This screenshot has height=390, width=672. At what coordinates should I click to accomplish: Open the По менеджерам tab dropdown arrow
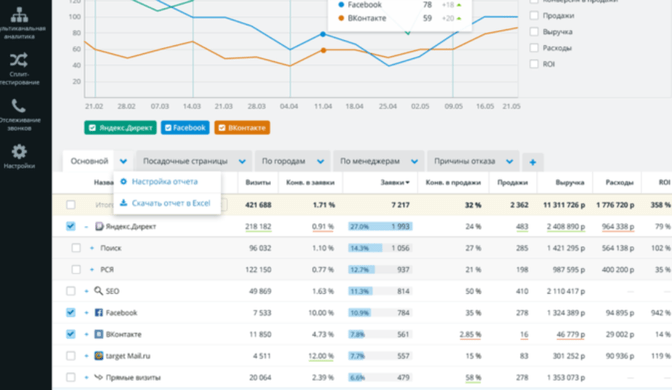414,162
